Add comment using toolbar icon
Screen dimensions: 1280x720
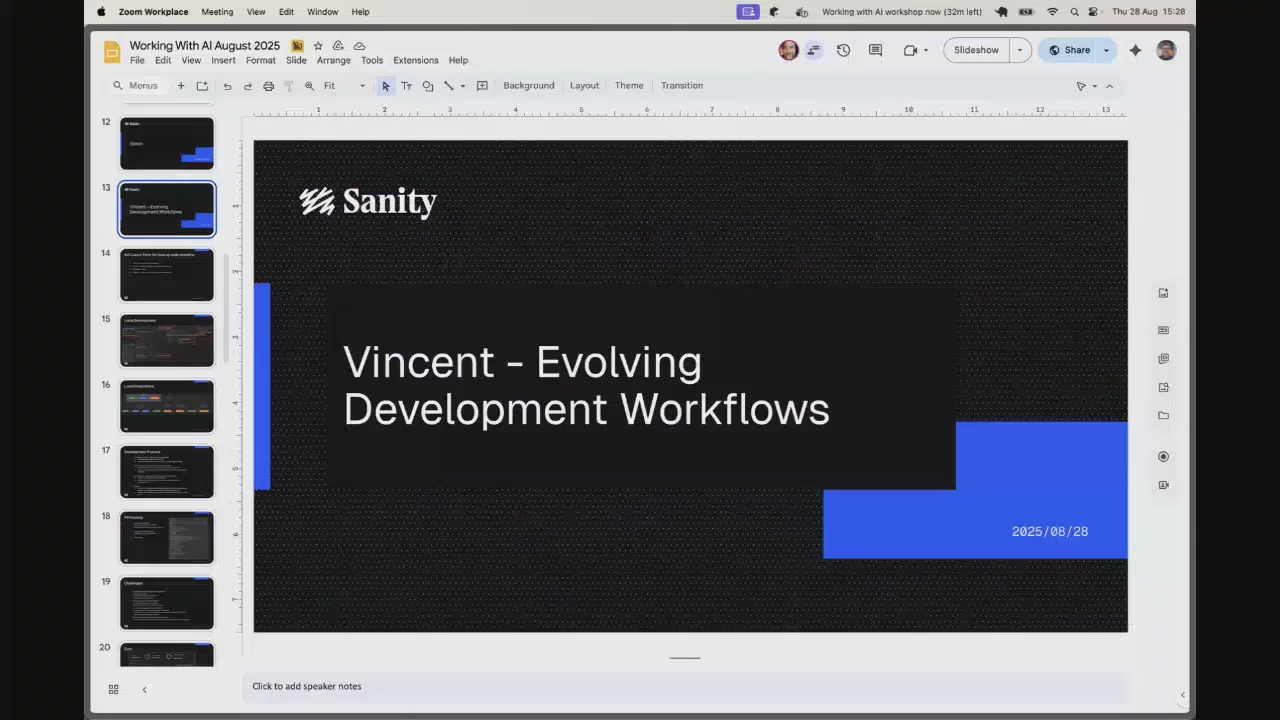(482, 86)
